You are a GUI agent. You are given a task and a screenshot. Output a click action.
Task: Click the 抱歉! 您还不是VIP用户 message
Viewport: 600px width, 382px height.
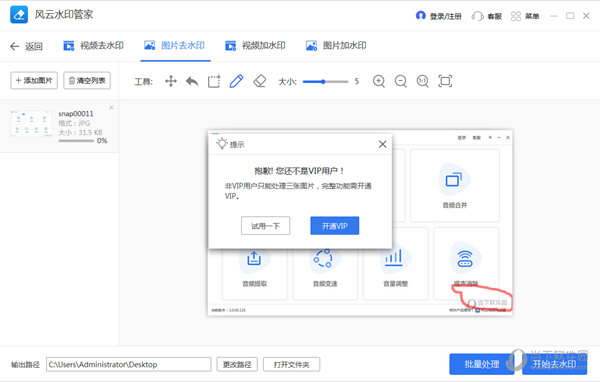tap(300, 171)
